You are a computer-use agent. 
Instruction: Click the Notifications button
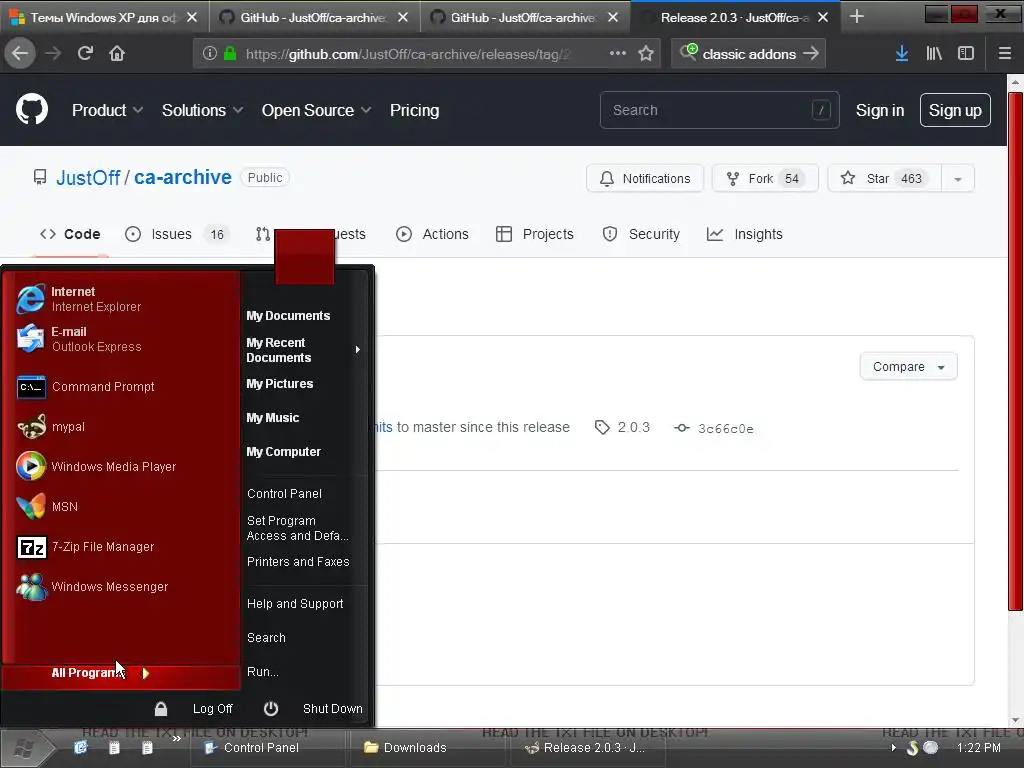click(x=645, y=179)
